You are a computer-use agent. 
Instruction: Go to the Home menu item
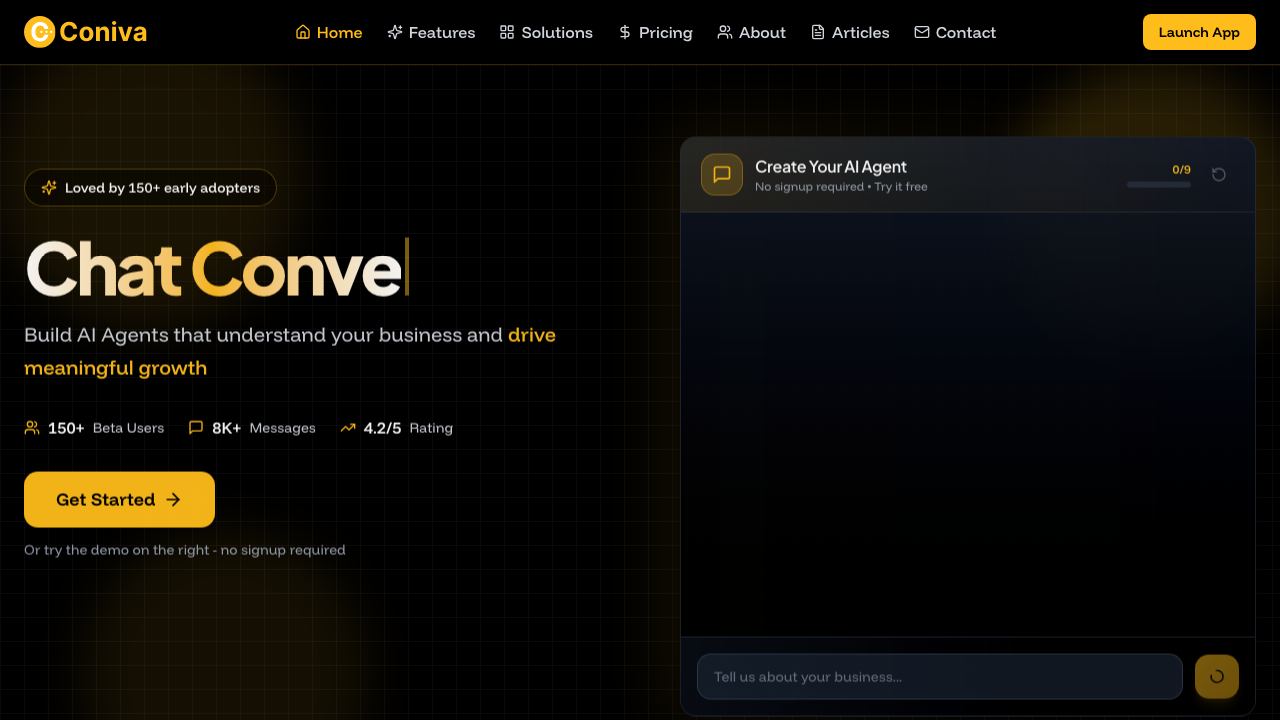tap(329, 32)
